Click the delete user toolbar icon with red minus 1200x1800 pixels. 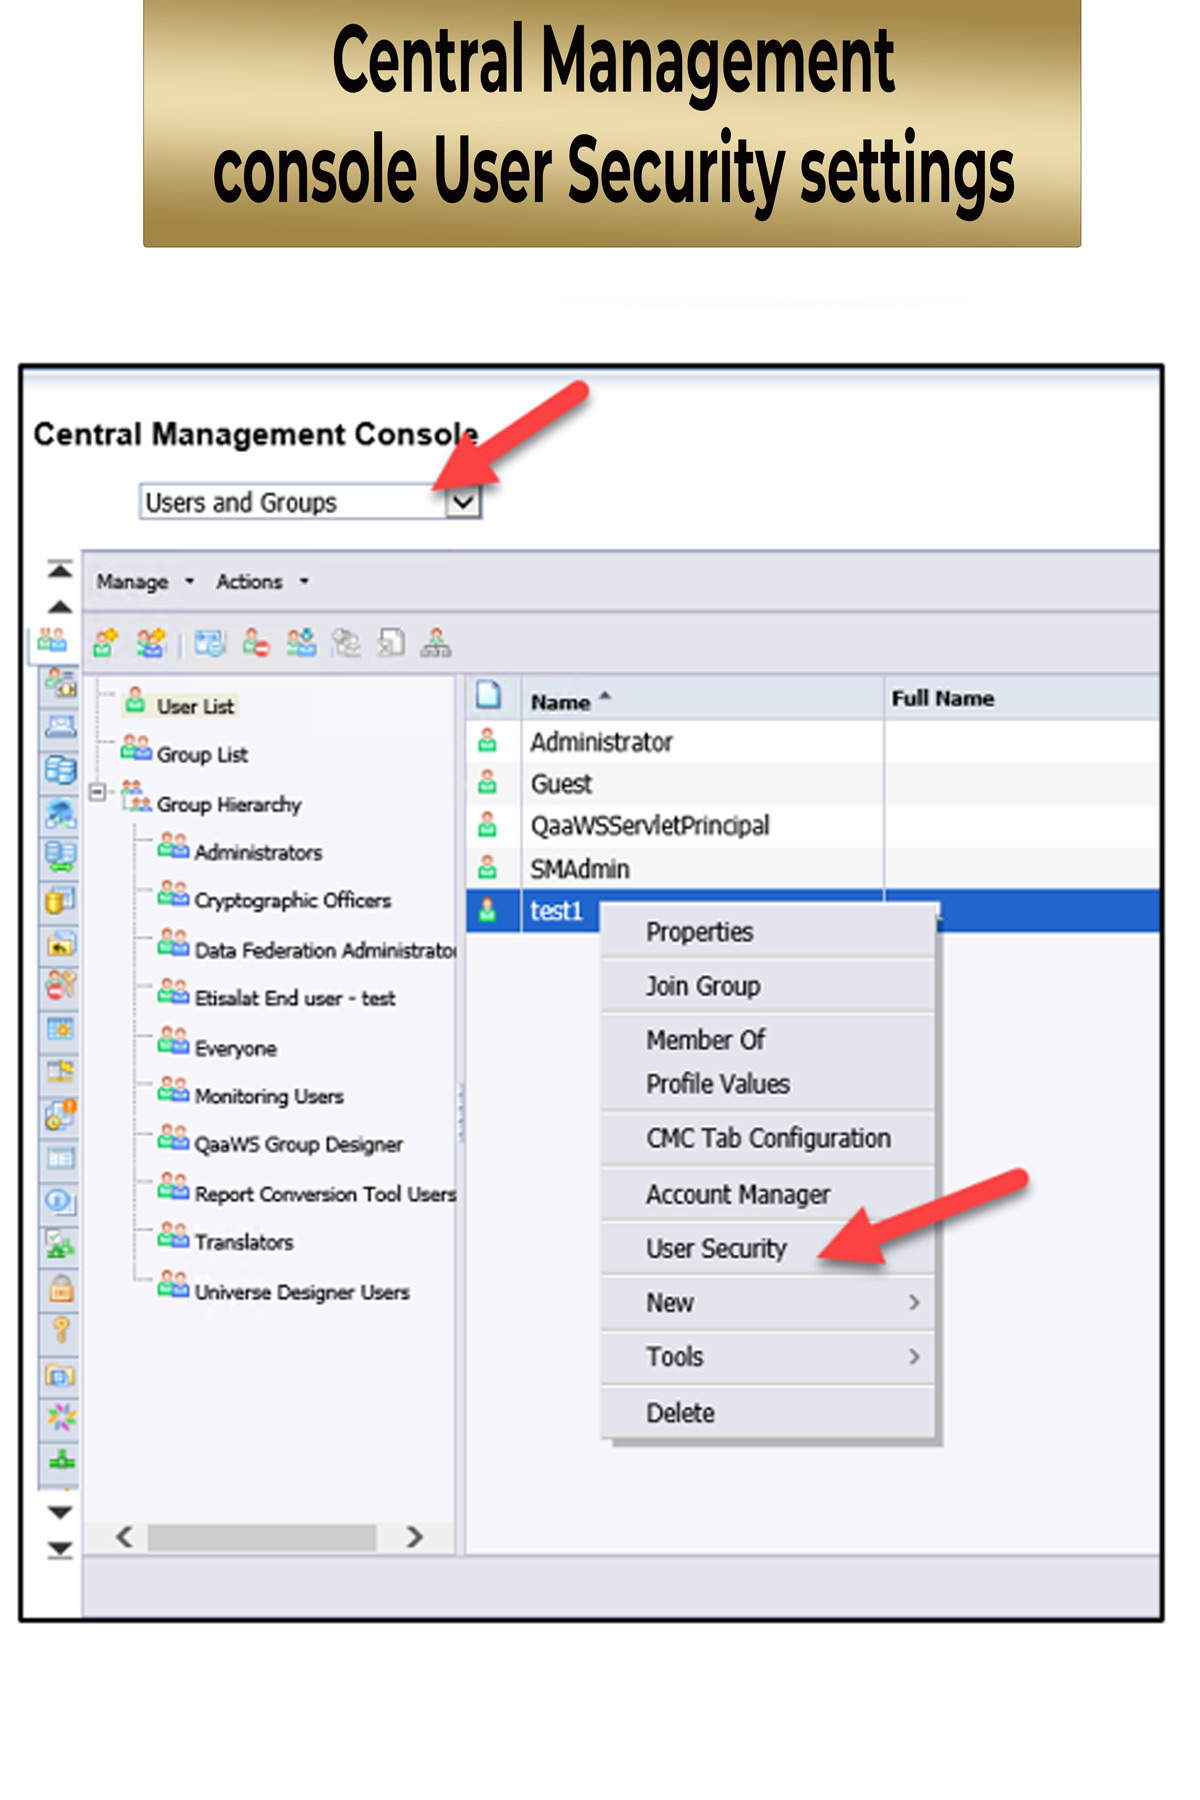pyautogui.click(x=255, y=643)
